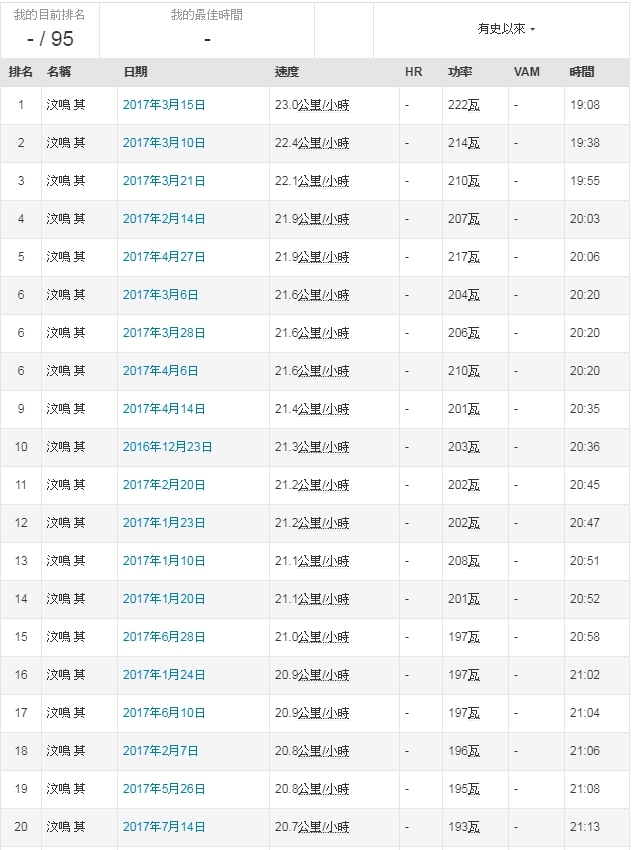Open the 2017年2月14日 activity link

(x=164, y=219)
